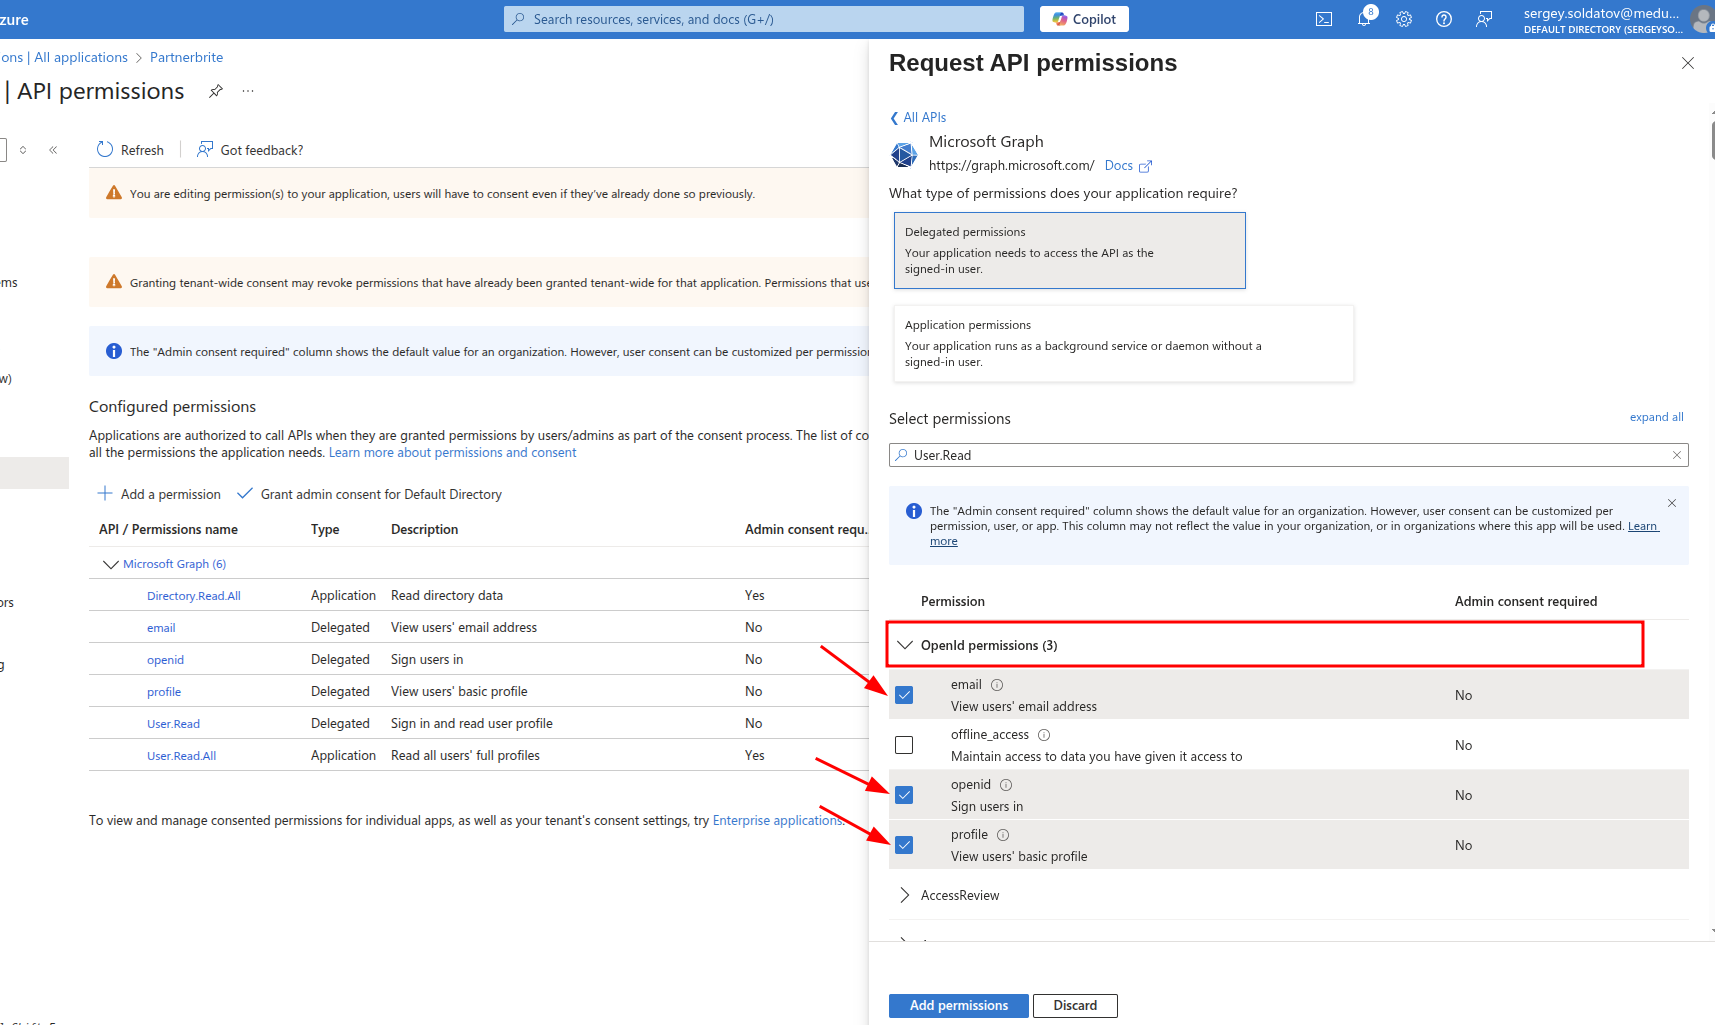Open the Copilot button
This screenshot has width=1715, height=1025.
(x=1085, y=19)
